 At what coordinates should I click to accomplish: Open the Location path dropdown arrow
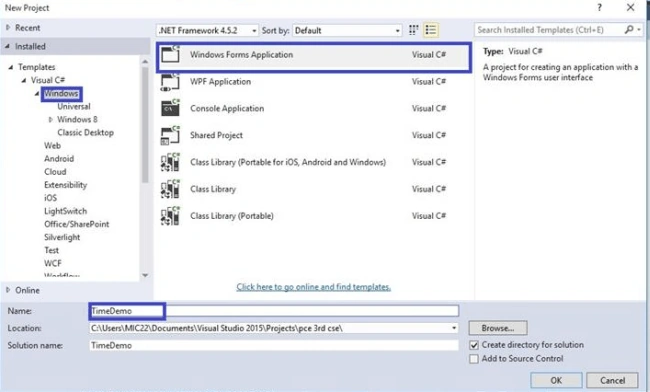(454, 328)
